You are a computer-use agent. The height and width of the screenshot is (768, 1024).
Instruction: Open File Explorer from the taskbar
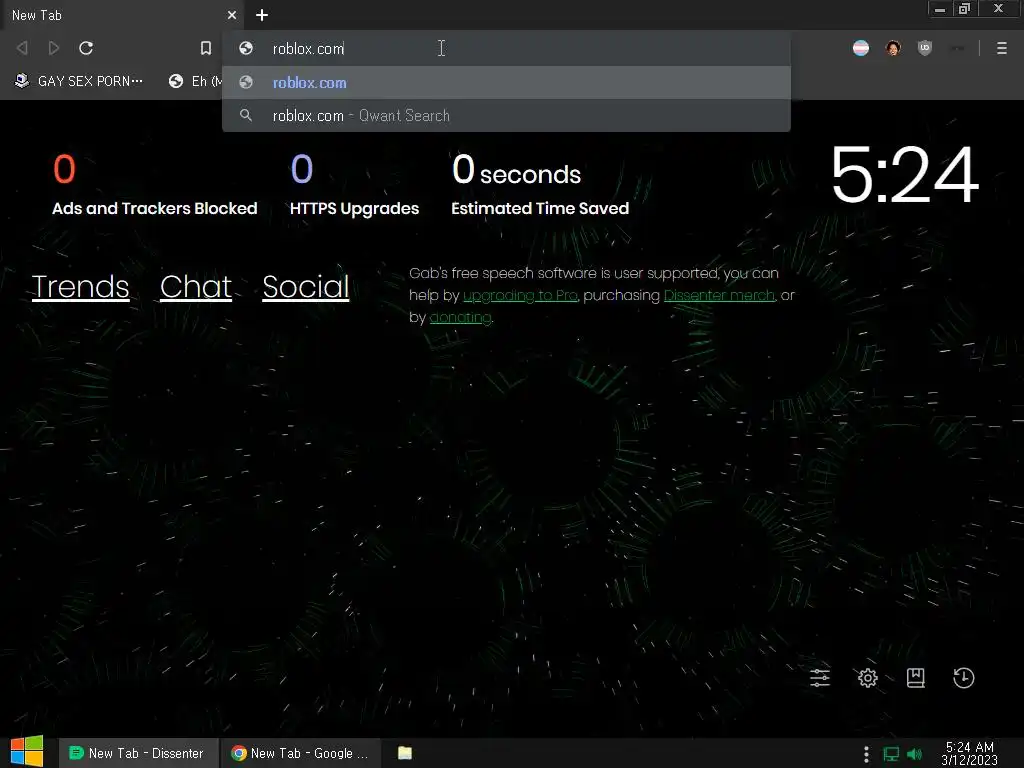point(405,753)
